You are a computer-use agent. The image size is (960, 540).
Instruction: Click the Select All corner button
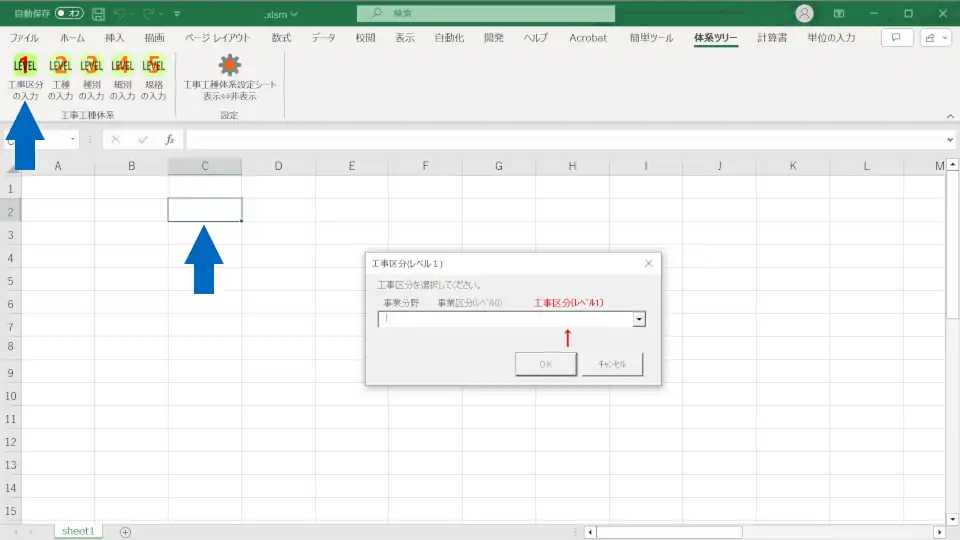pyautogui.click(x=10, y=166)
